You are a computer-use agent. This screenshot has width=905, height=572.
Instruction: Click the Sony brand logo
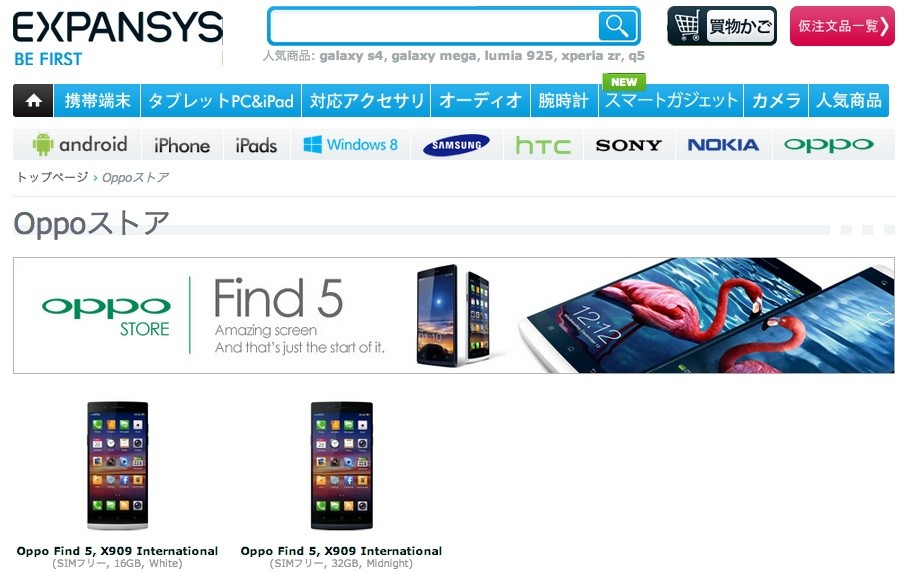[x=629, y=145]
